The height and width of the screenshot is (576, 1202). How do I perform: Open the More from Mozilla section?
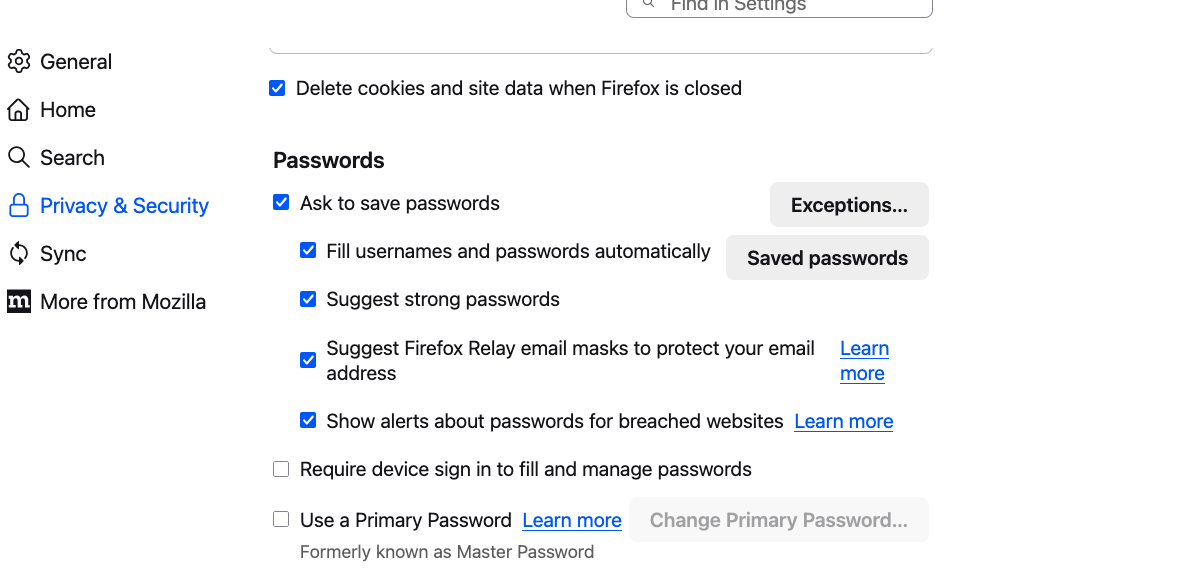point(122,302)
